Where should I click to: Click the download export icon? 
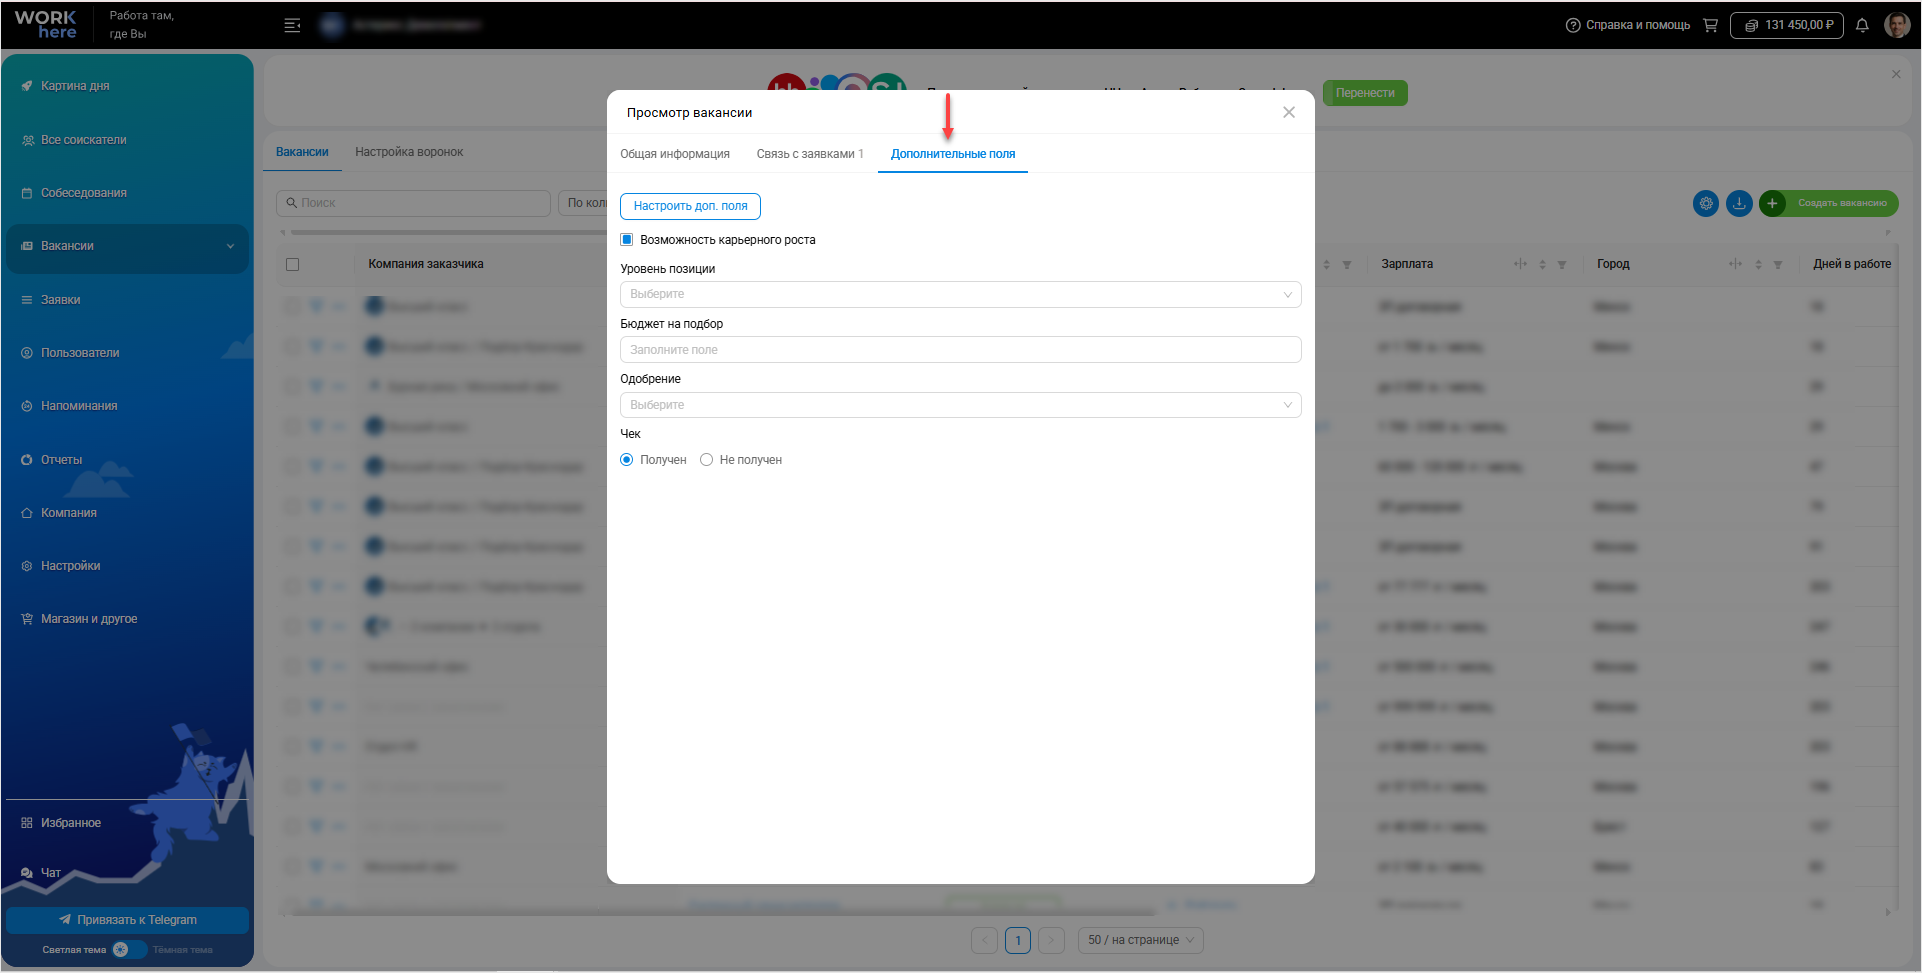(x=1739, y=203)
